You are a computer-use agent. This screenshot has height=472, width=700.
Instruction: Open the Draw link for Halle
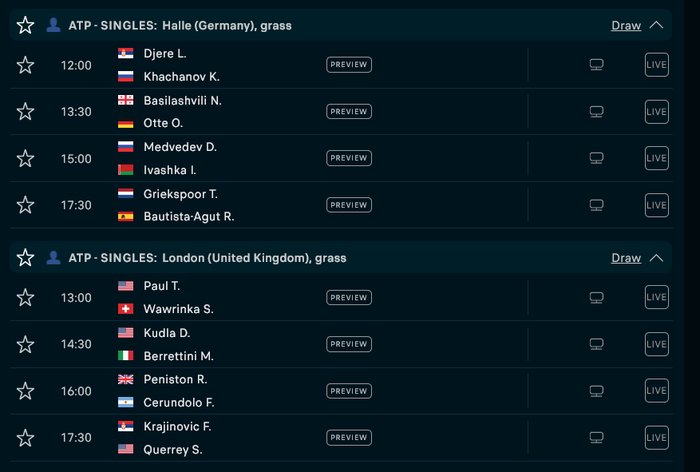[x=626, y=25]
